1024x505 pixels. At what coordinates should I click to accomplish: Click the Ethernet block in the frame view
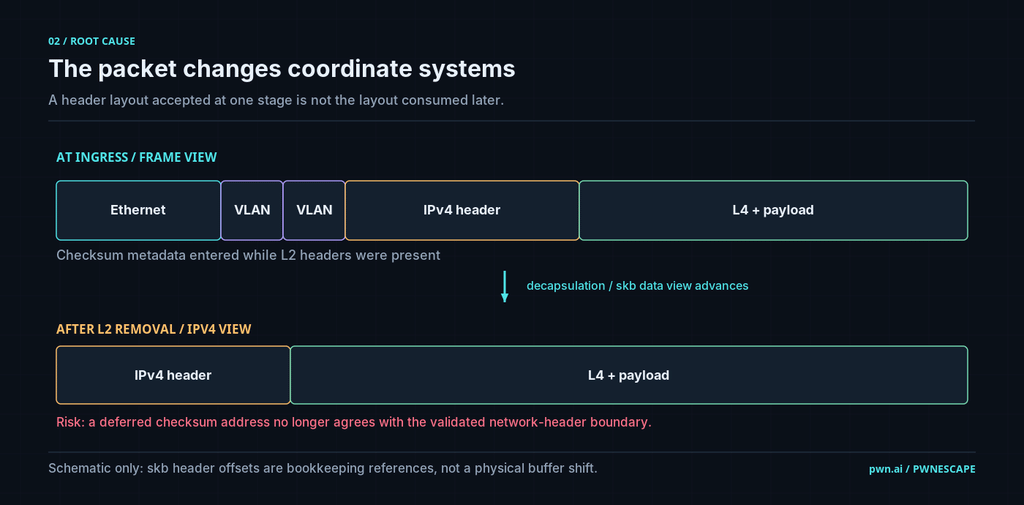(138, 210)
